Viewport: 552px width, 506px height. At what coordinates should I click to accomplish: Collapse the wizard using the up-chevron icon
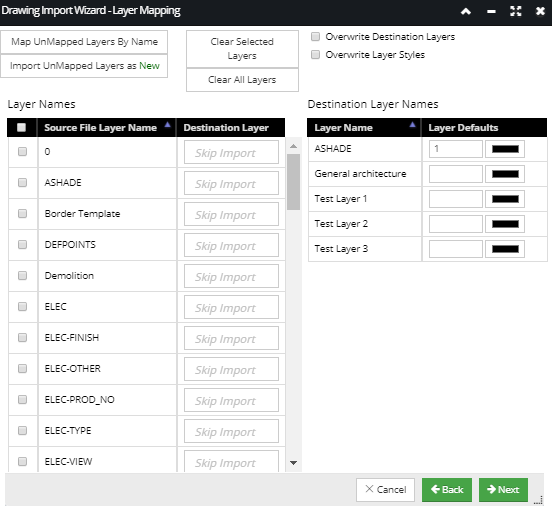tap(466, 11)
